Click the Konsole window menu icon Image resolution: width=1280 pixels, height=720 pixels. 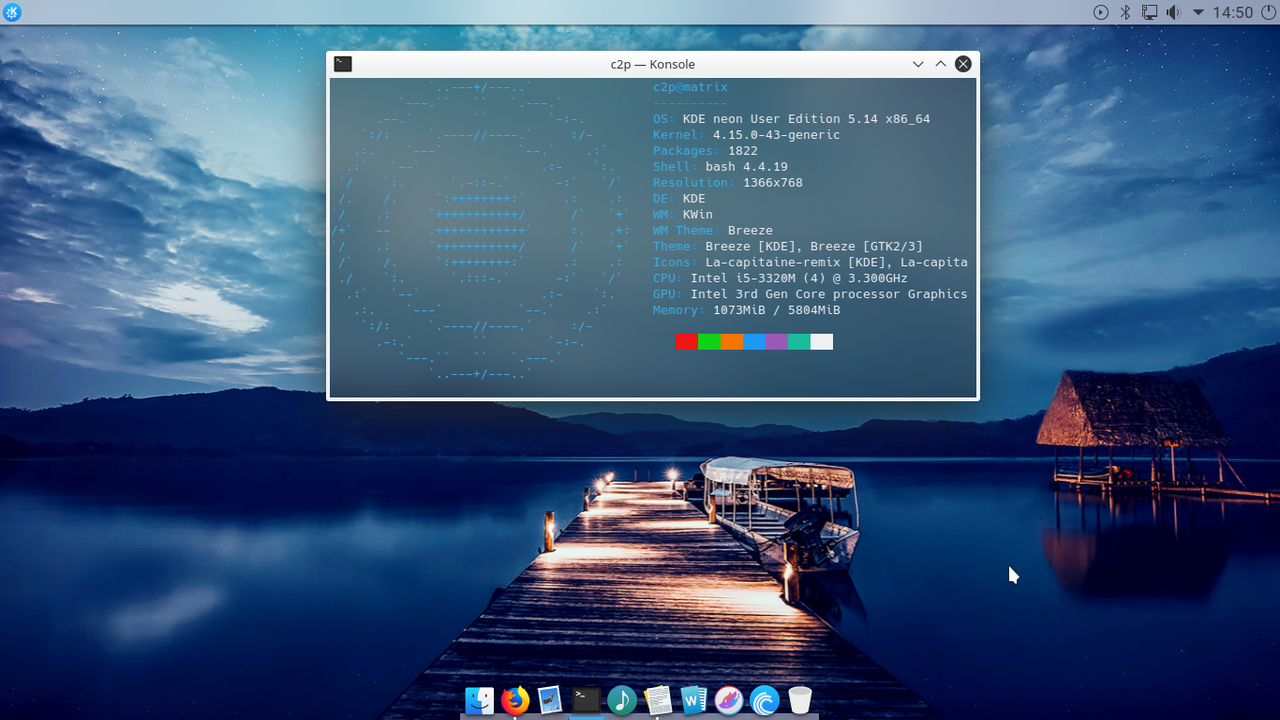click(343, 64)
